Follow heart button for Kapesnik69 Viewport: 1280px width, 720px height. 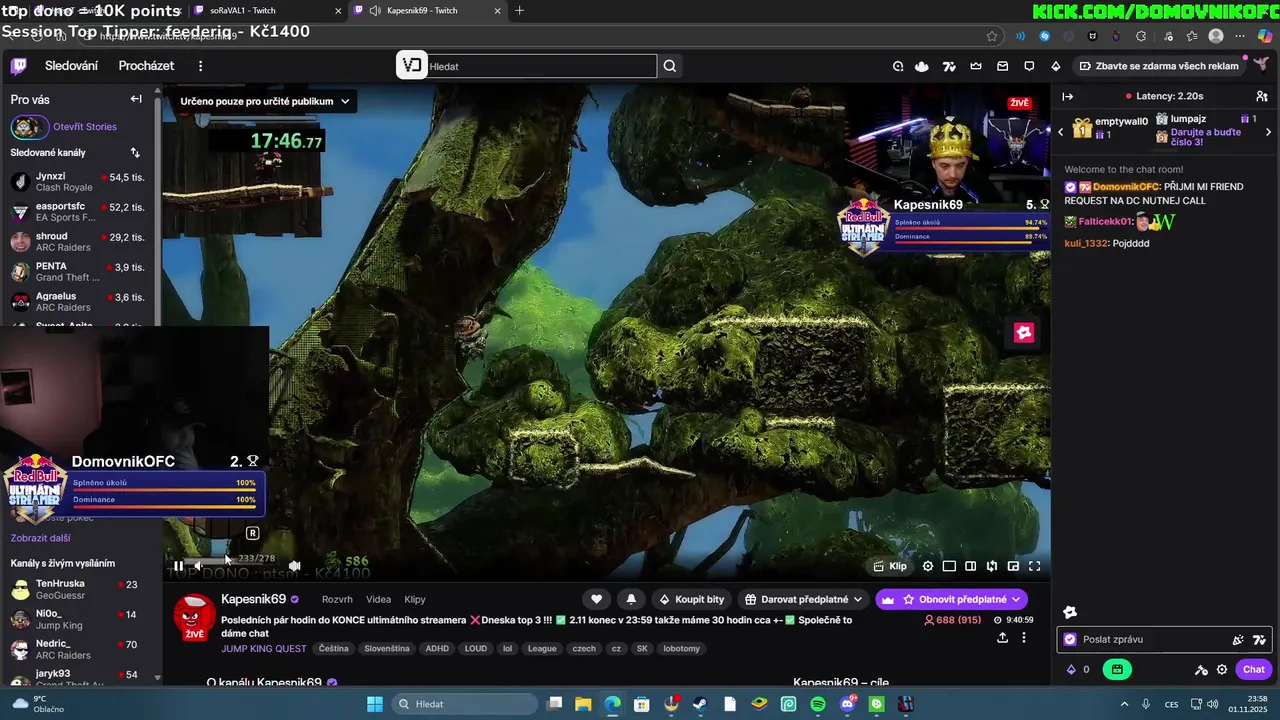[597, 599]
